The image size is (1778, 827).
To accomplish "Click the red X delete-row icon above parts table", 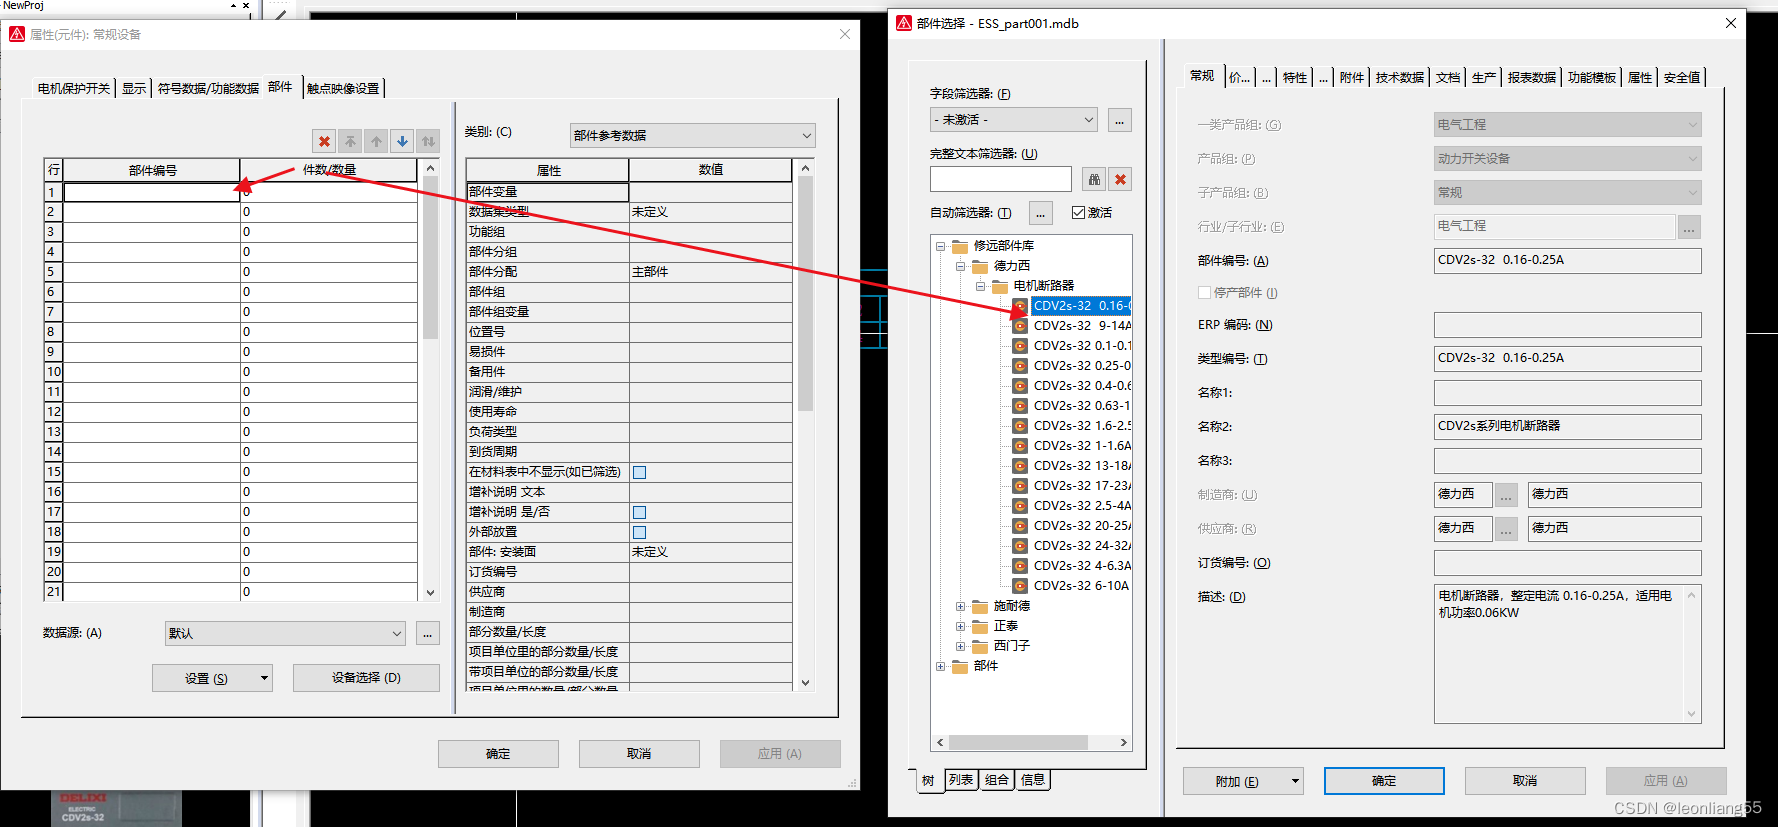I will [324, 142].
